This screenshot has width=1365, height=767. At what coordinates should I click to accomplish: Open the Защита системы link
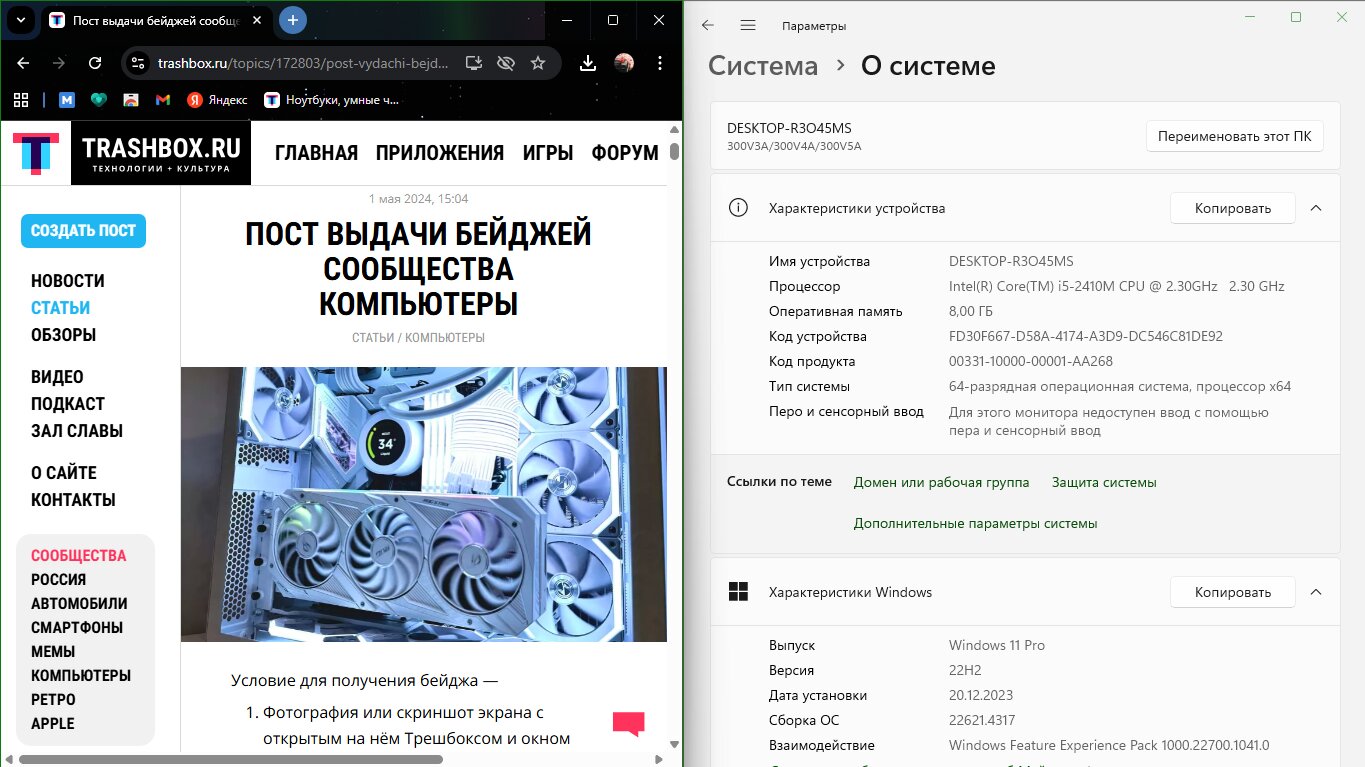coord(1103,482)
